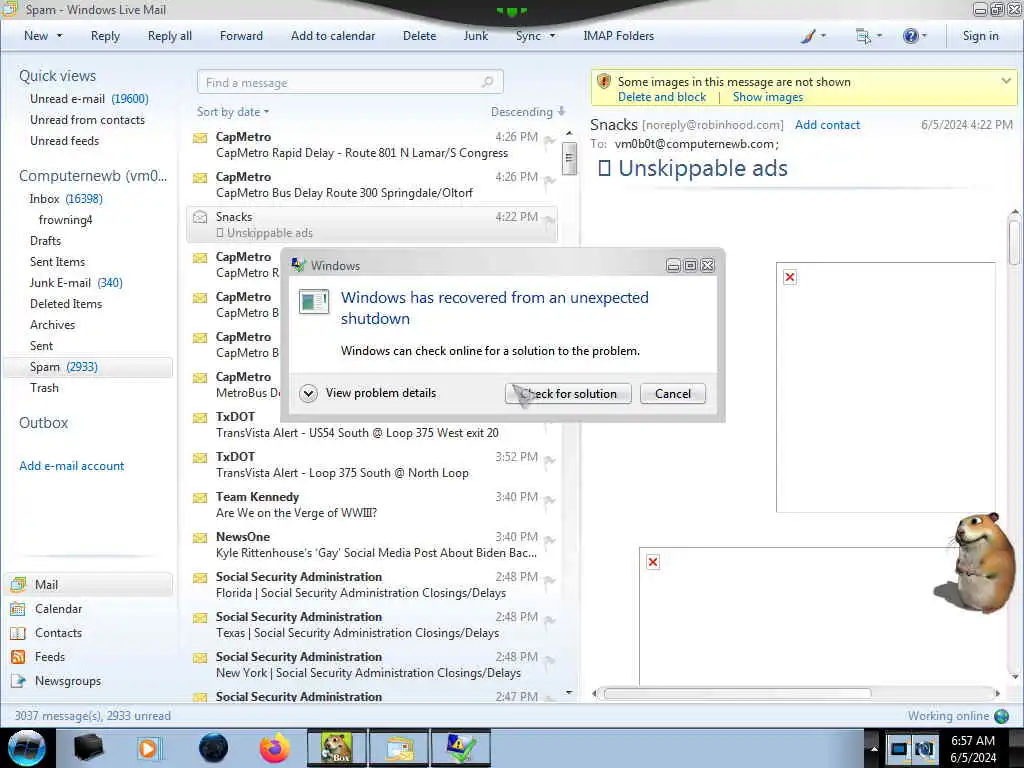Click envelope icon of Snacks message
The height and width of the screenshot is (768, 1024).
pyautogui.click(x=200, y=217)
